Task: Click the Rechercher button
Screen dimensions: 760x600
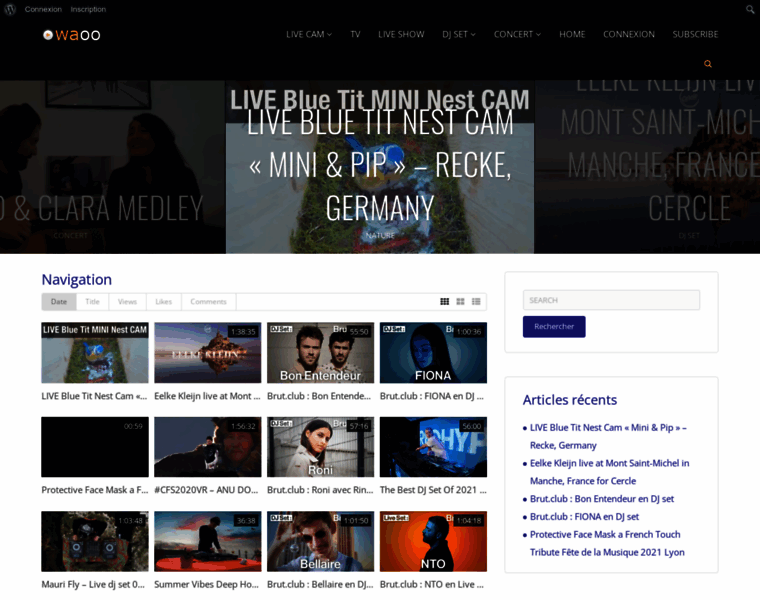Action: 554,327
